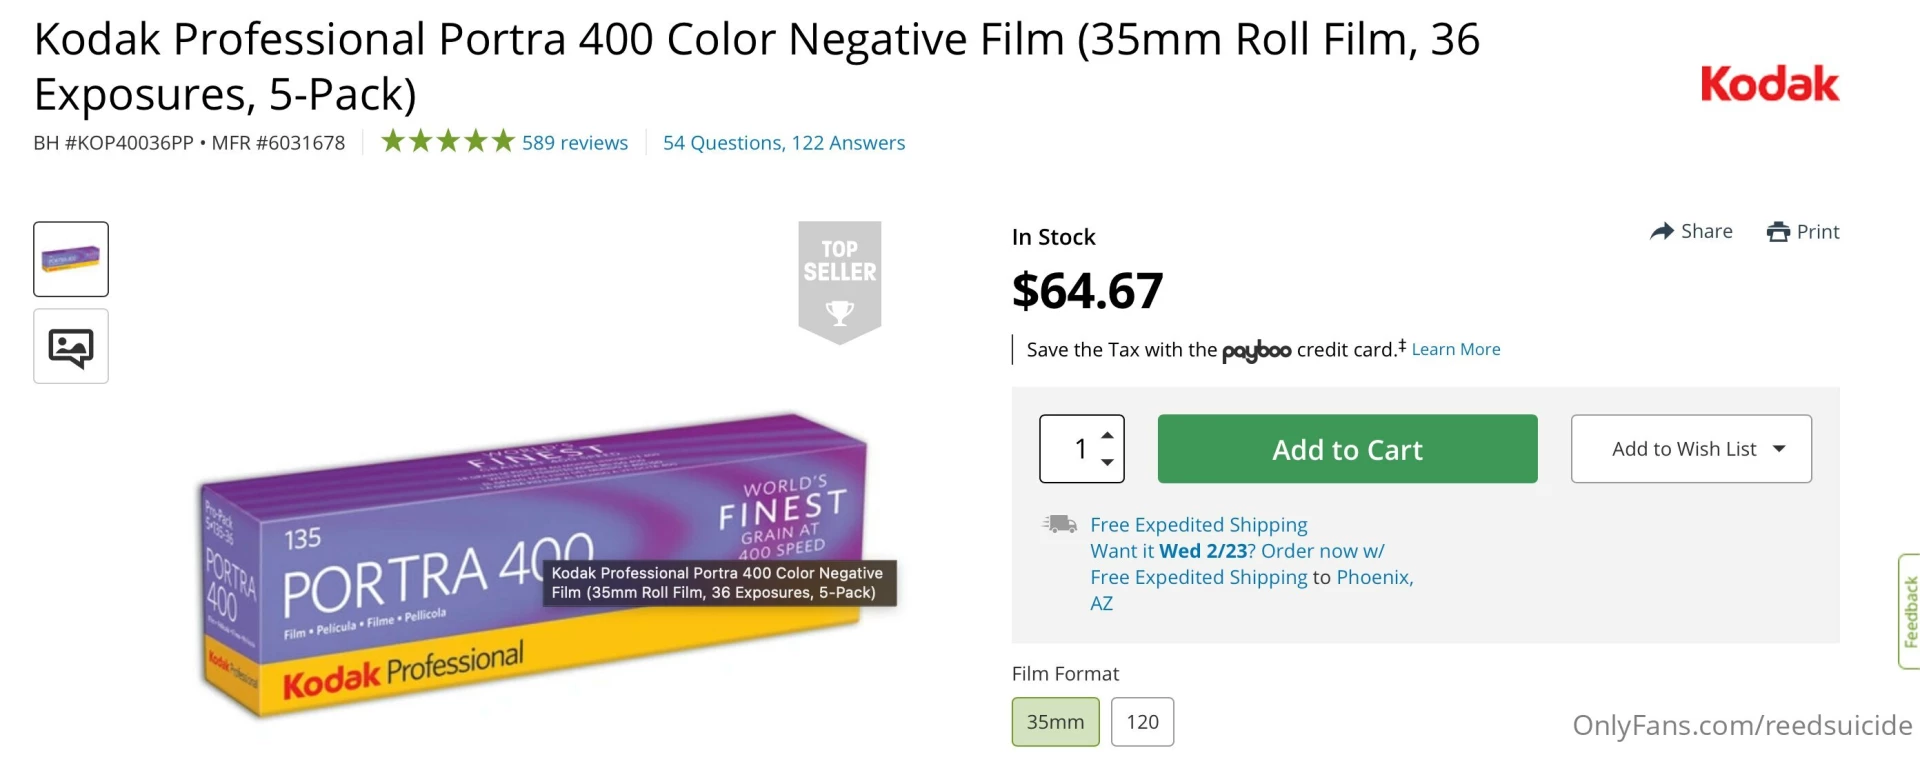Select the 120 film format

click(1142, 721)
